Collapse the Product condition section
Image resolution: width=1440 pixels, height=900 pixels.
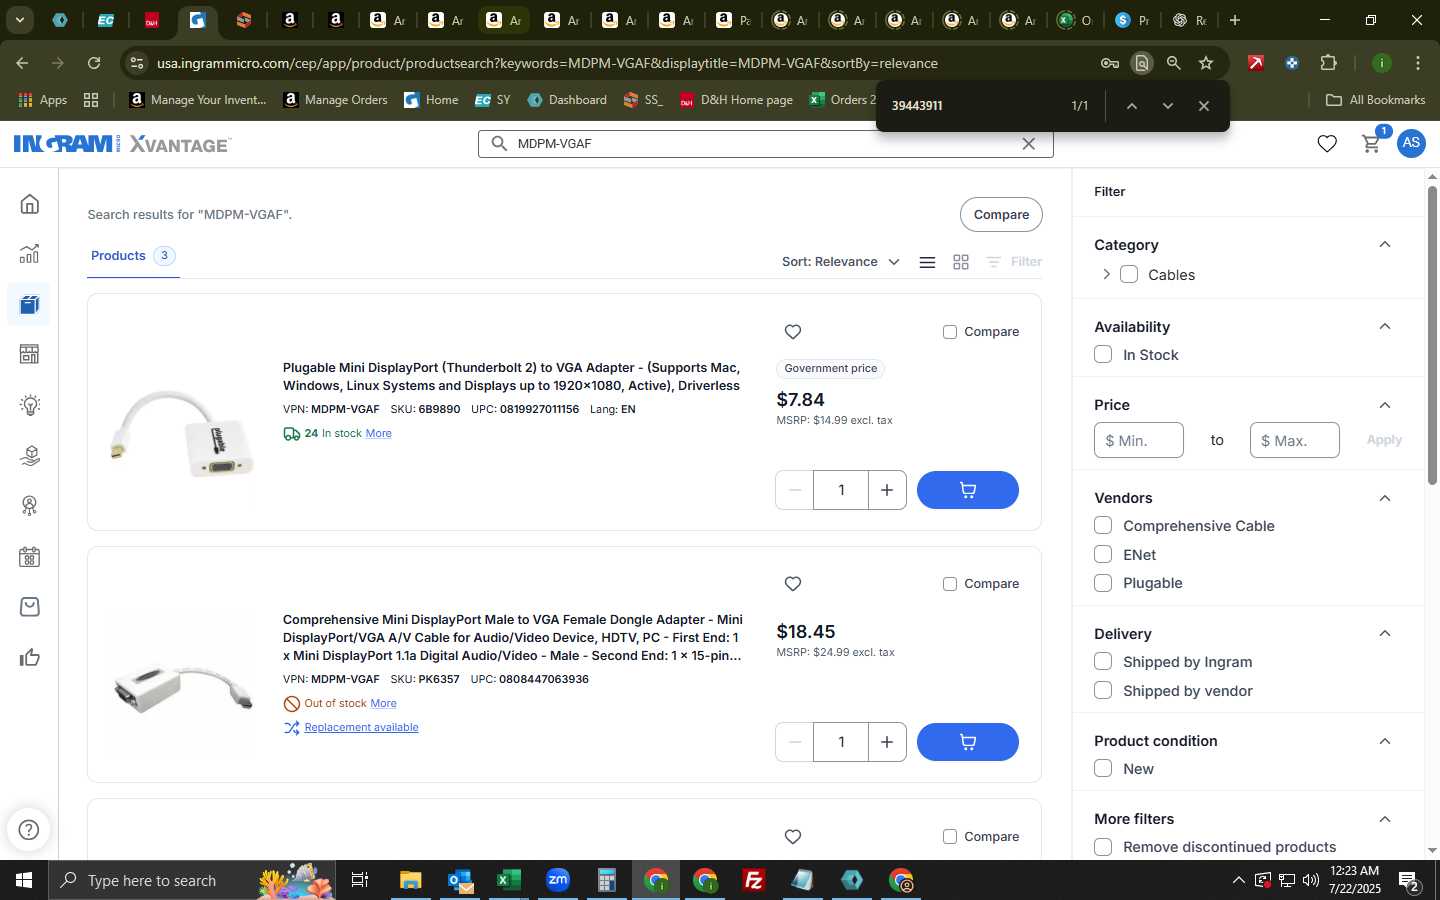(x=1385, y=741)
